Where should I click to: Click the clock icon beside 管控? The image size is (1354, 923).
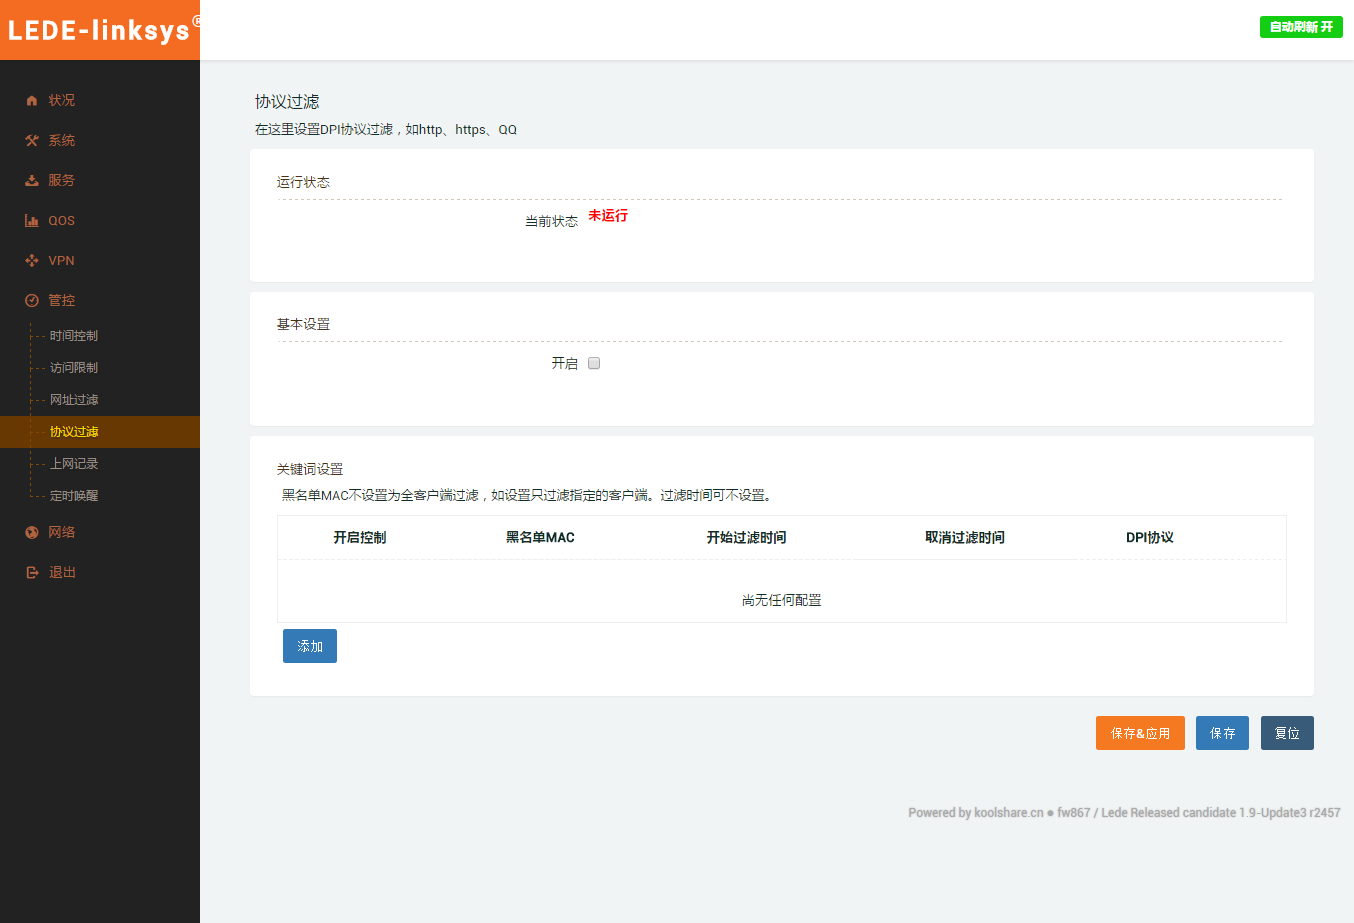(32, 300)
